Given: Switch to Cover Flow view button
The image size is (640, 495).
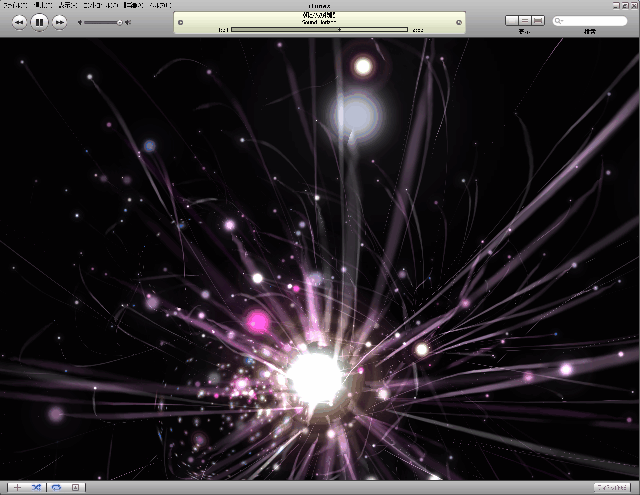Looking at the screenshot, I should (x=538, y=20).
